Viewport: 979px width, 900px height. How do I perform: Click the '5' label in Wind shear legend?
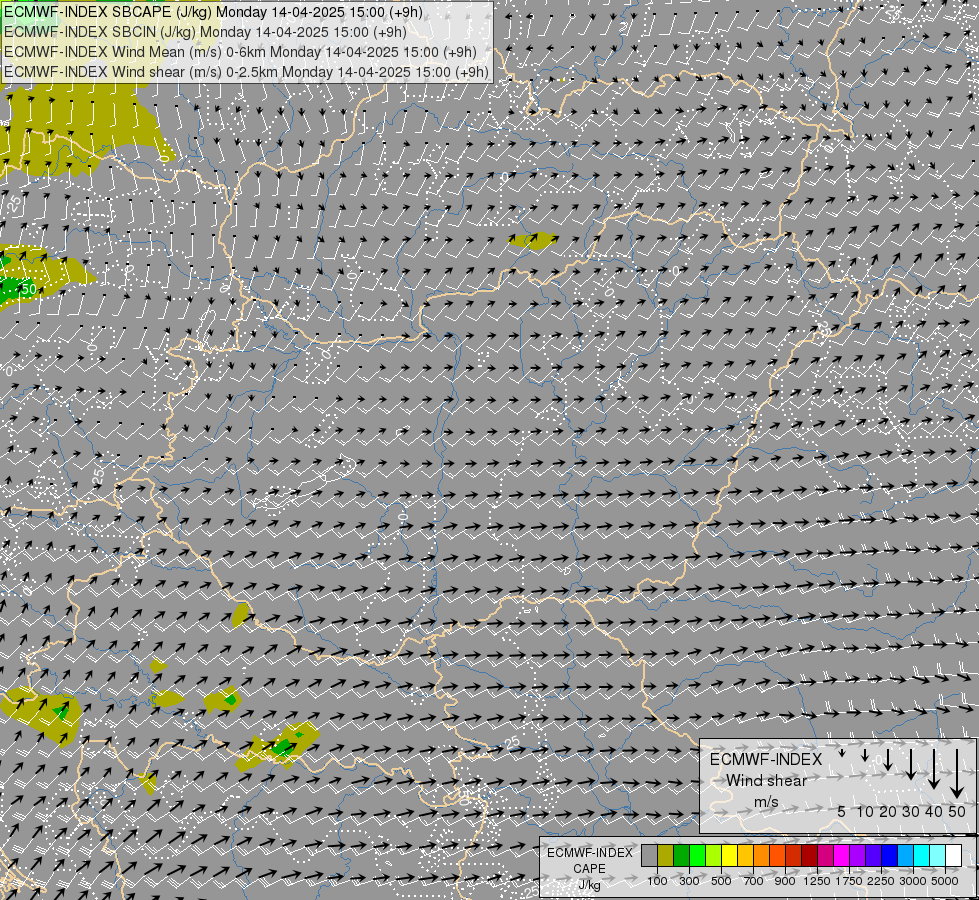842,811
